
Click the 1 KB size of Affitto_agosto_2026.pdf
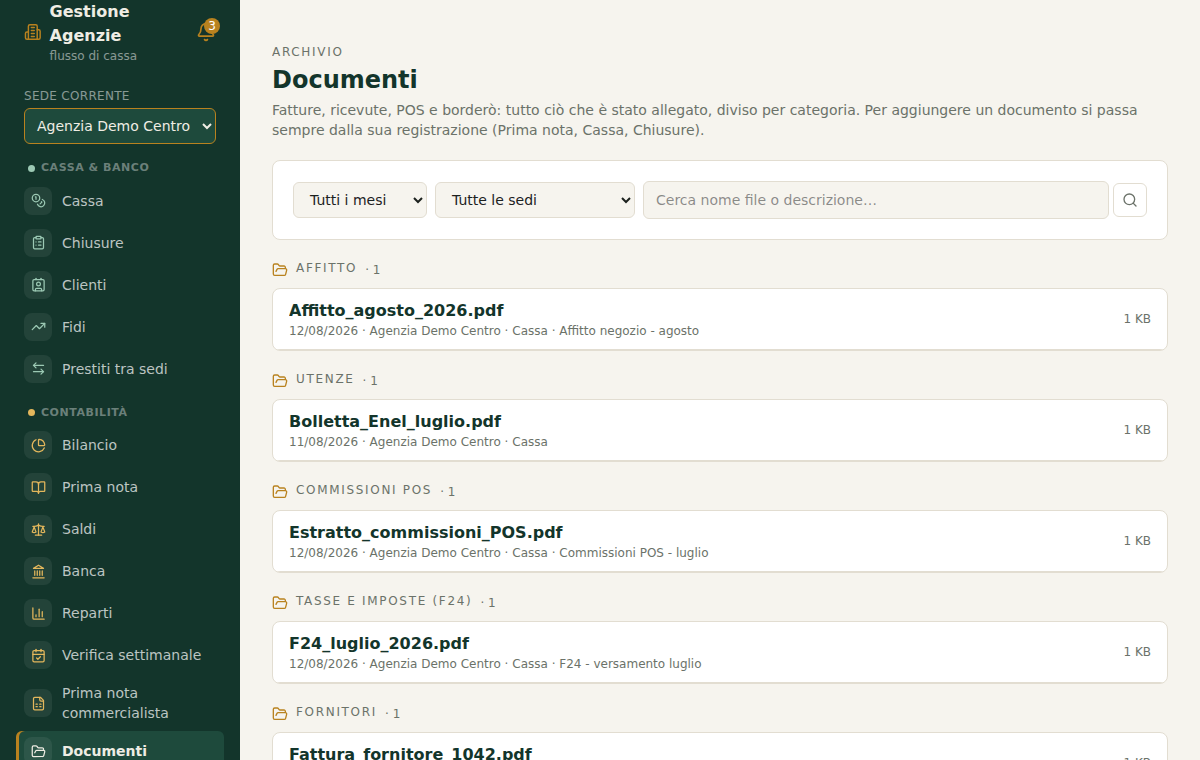(1137, 319)
